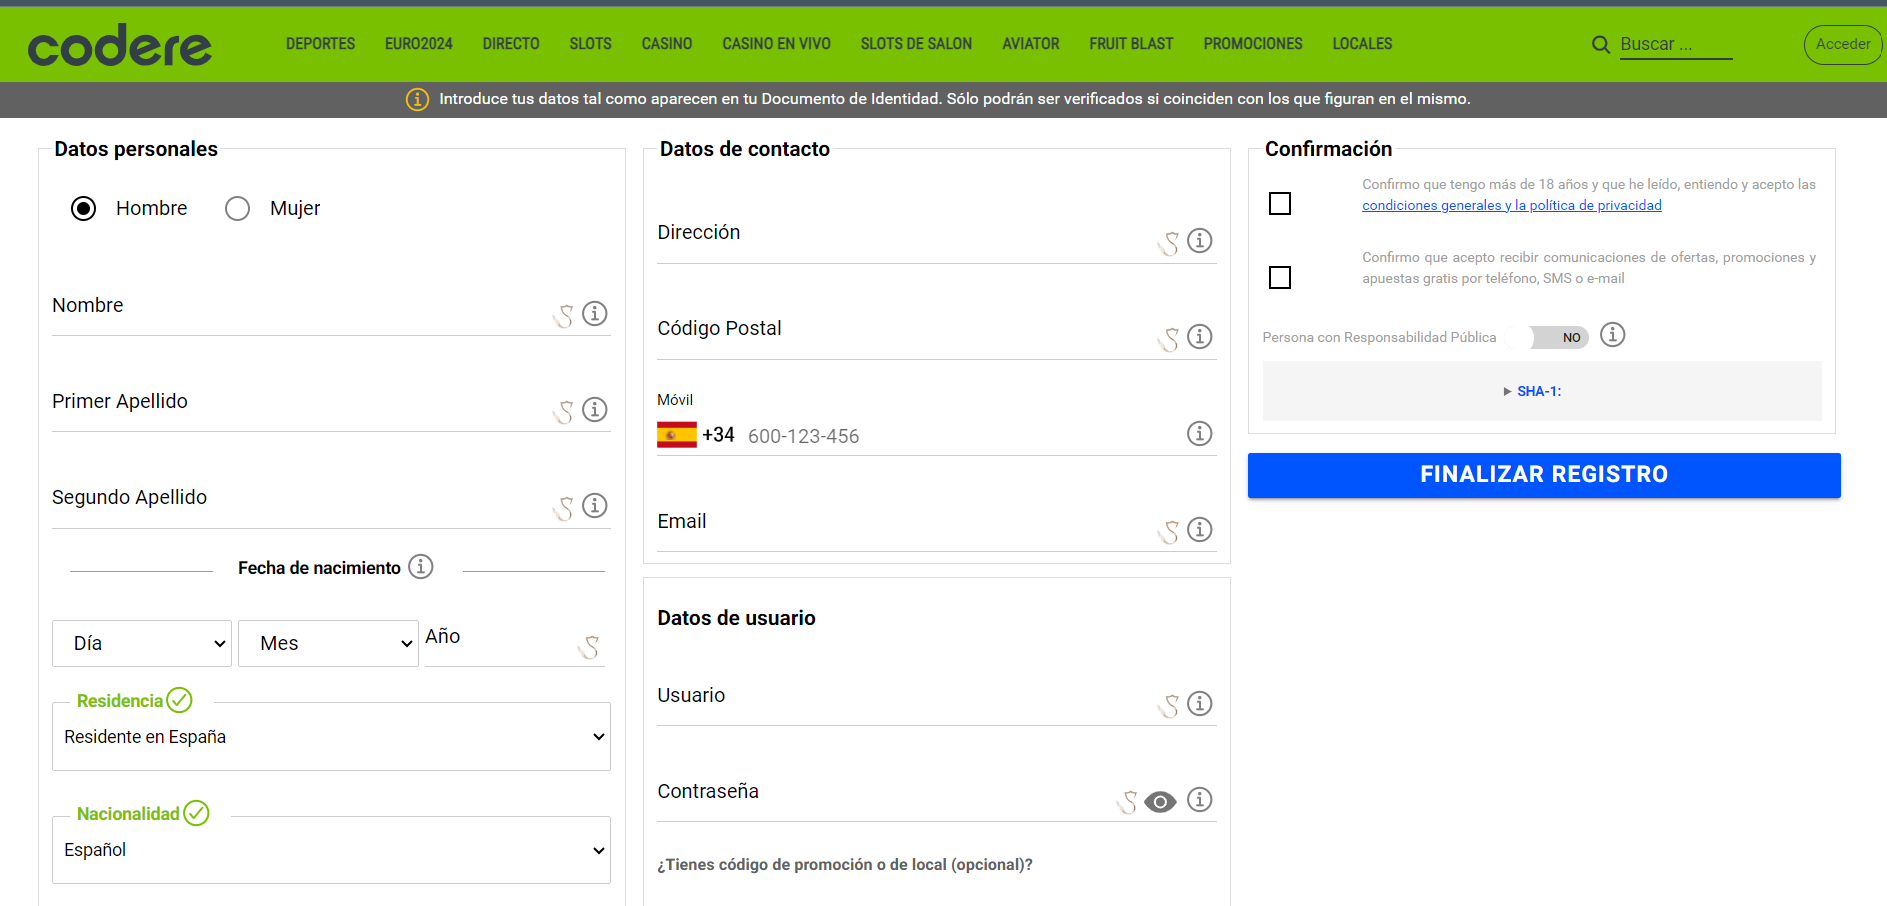Image resolution: width=1887 pixels, height=906 pixels.
Task: Click the Código Postal field S icon
Action: (1169, 339)
